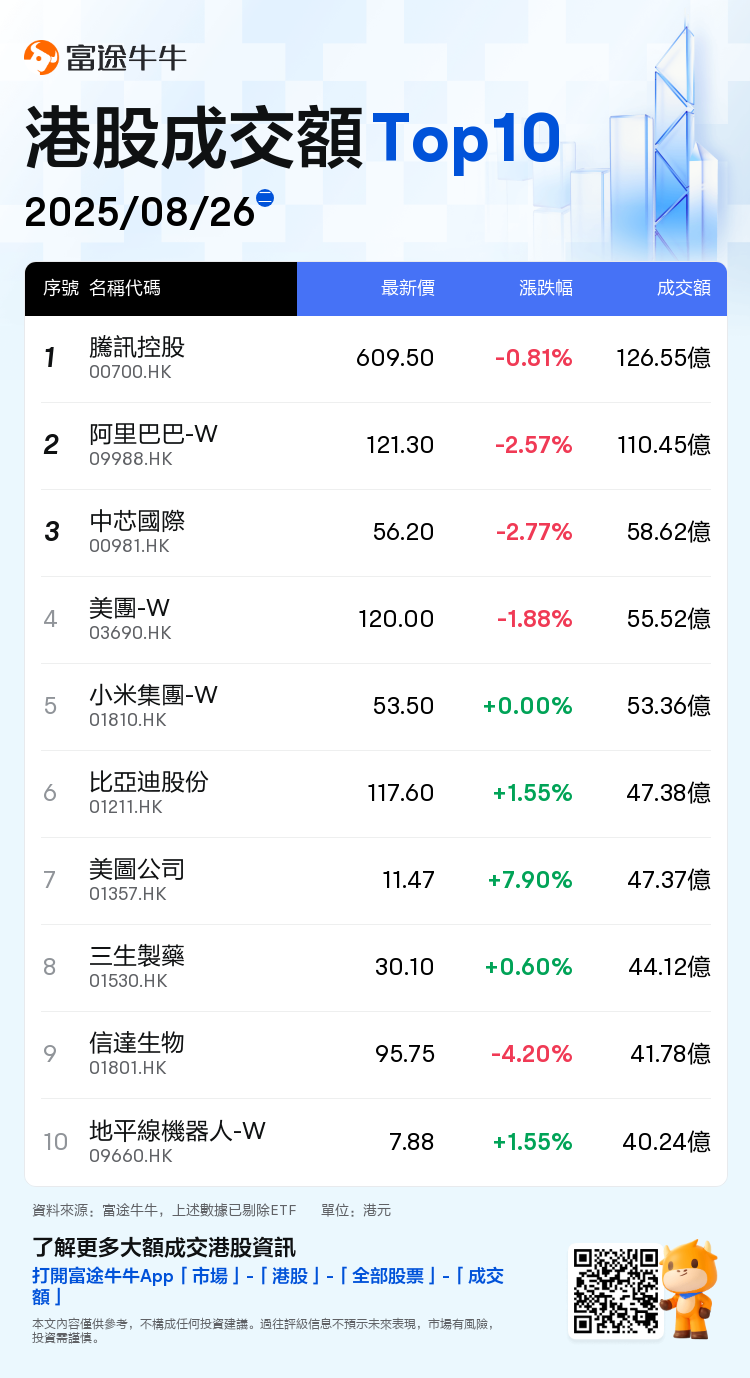Sort by the 最新價 column header
The image size is (750, 1378).
[407, 289]
